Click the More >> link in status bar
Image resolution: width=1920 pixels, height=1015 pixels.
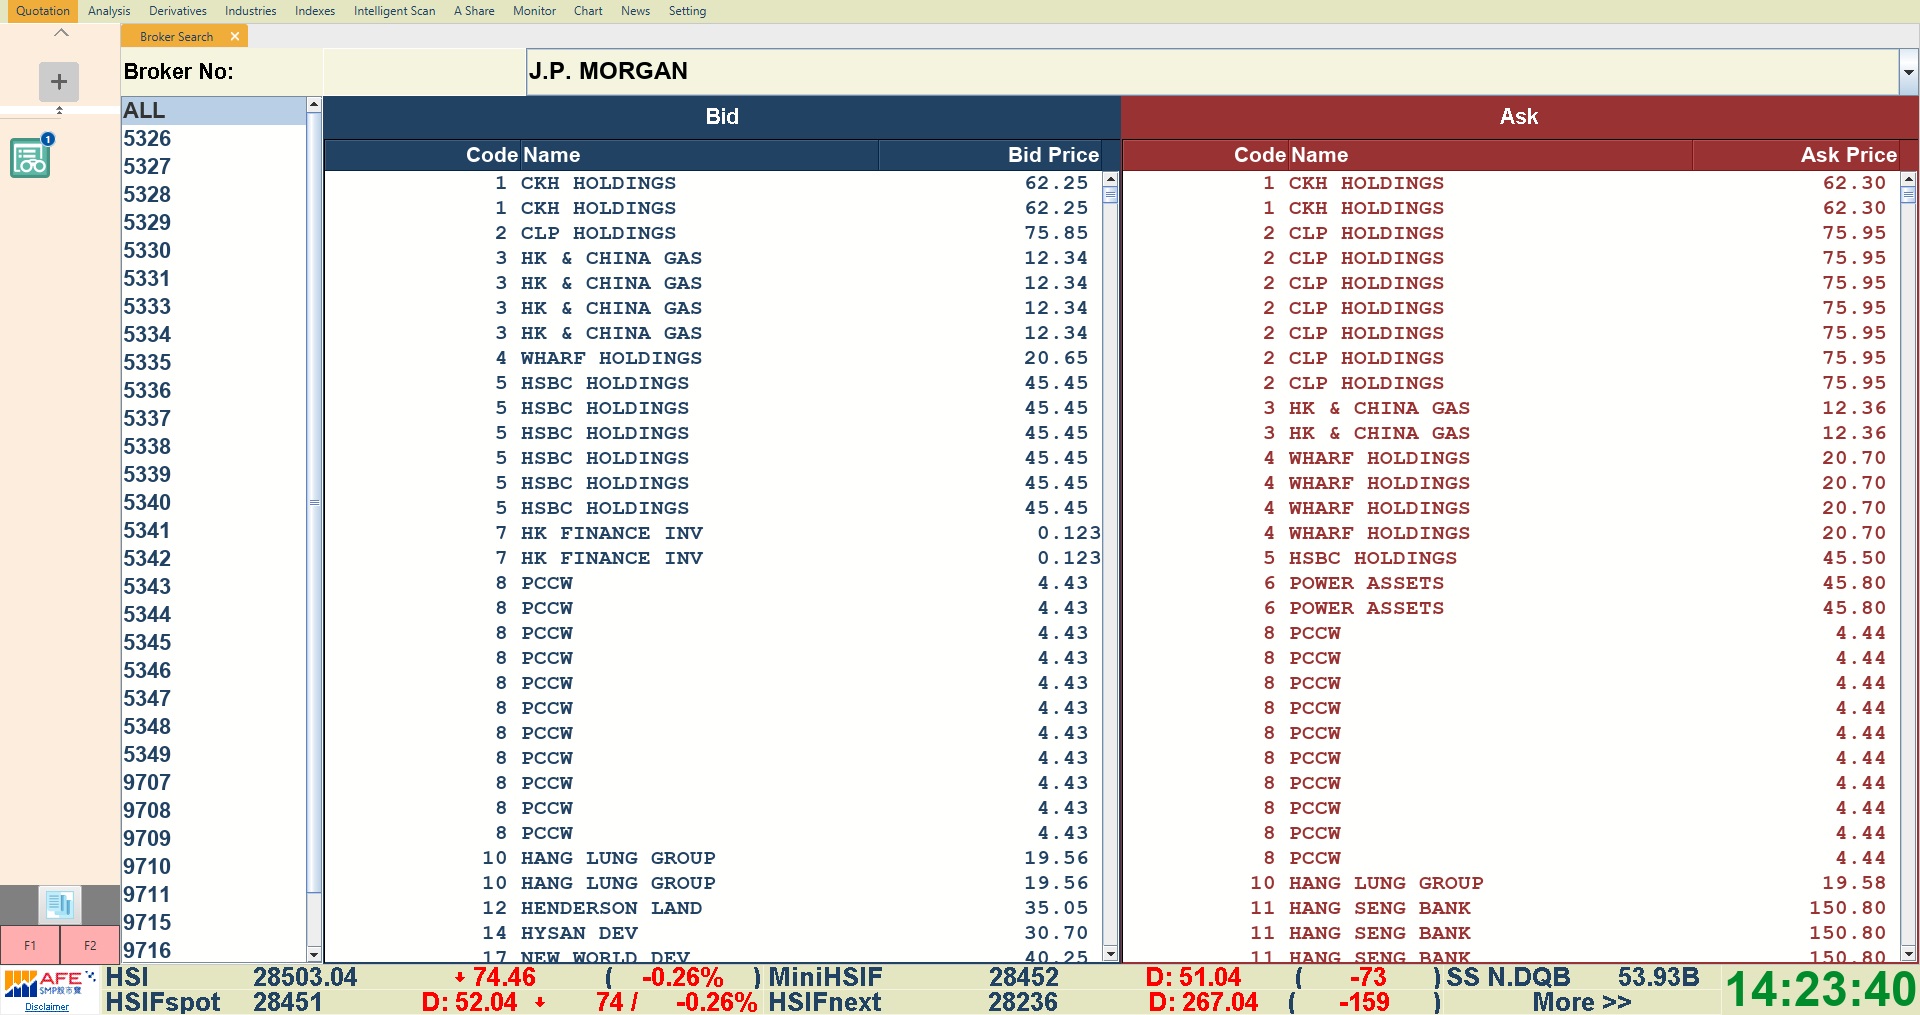pos(1581,1002)
